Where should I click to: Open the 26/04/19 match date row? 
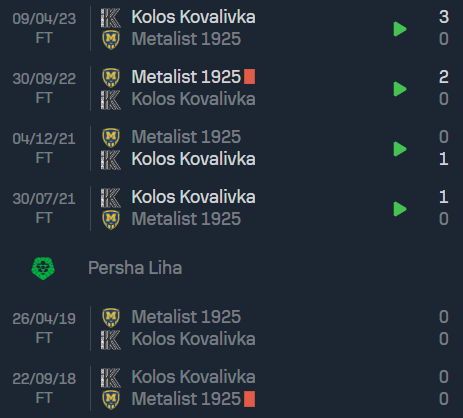(x=231, y=328)
